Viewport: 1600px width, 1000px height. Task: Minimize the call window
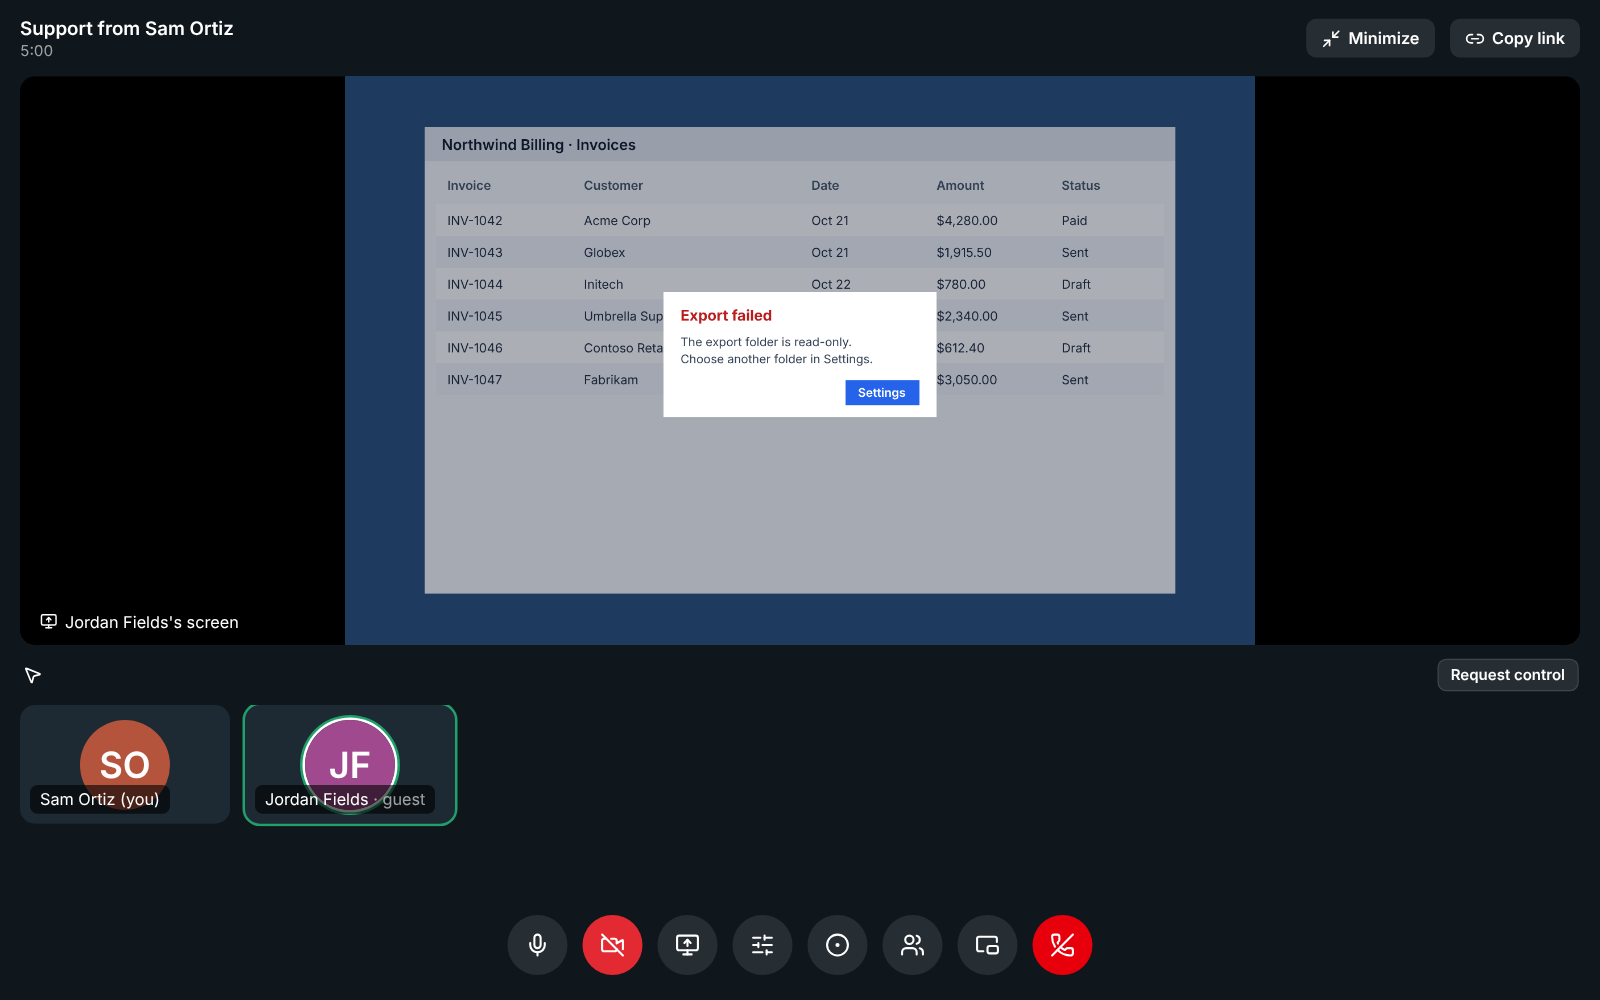pos(1370,38)
